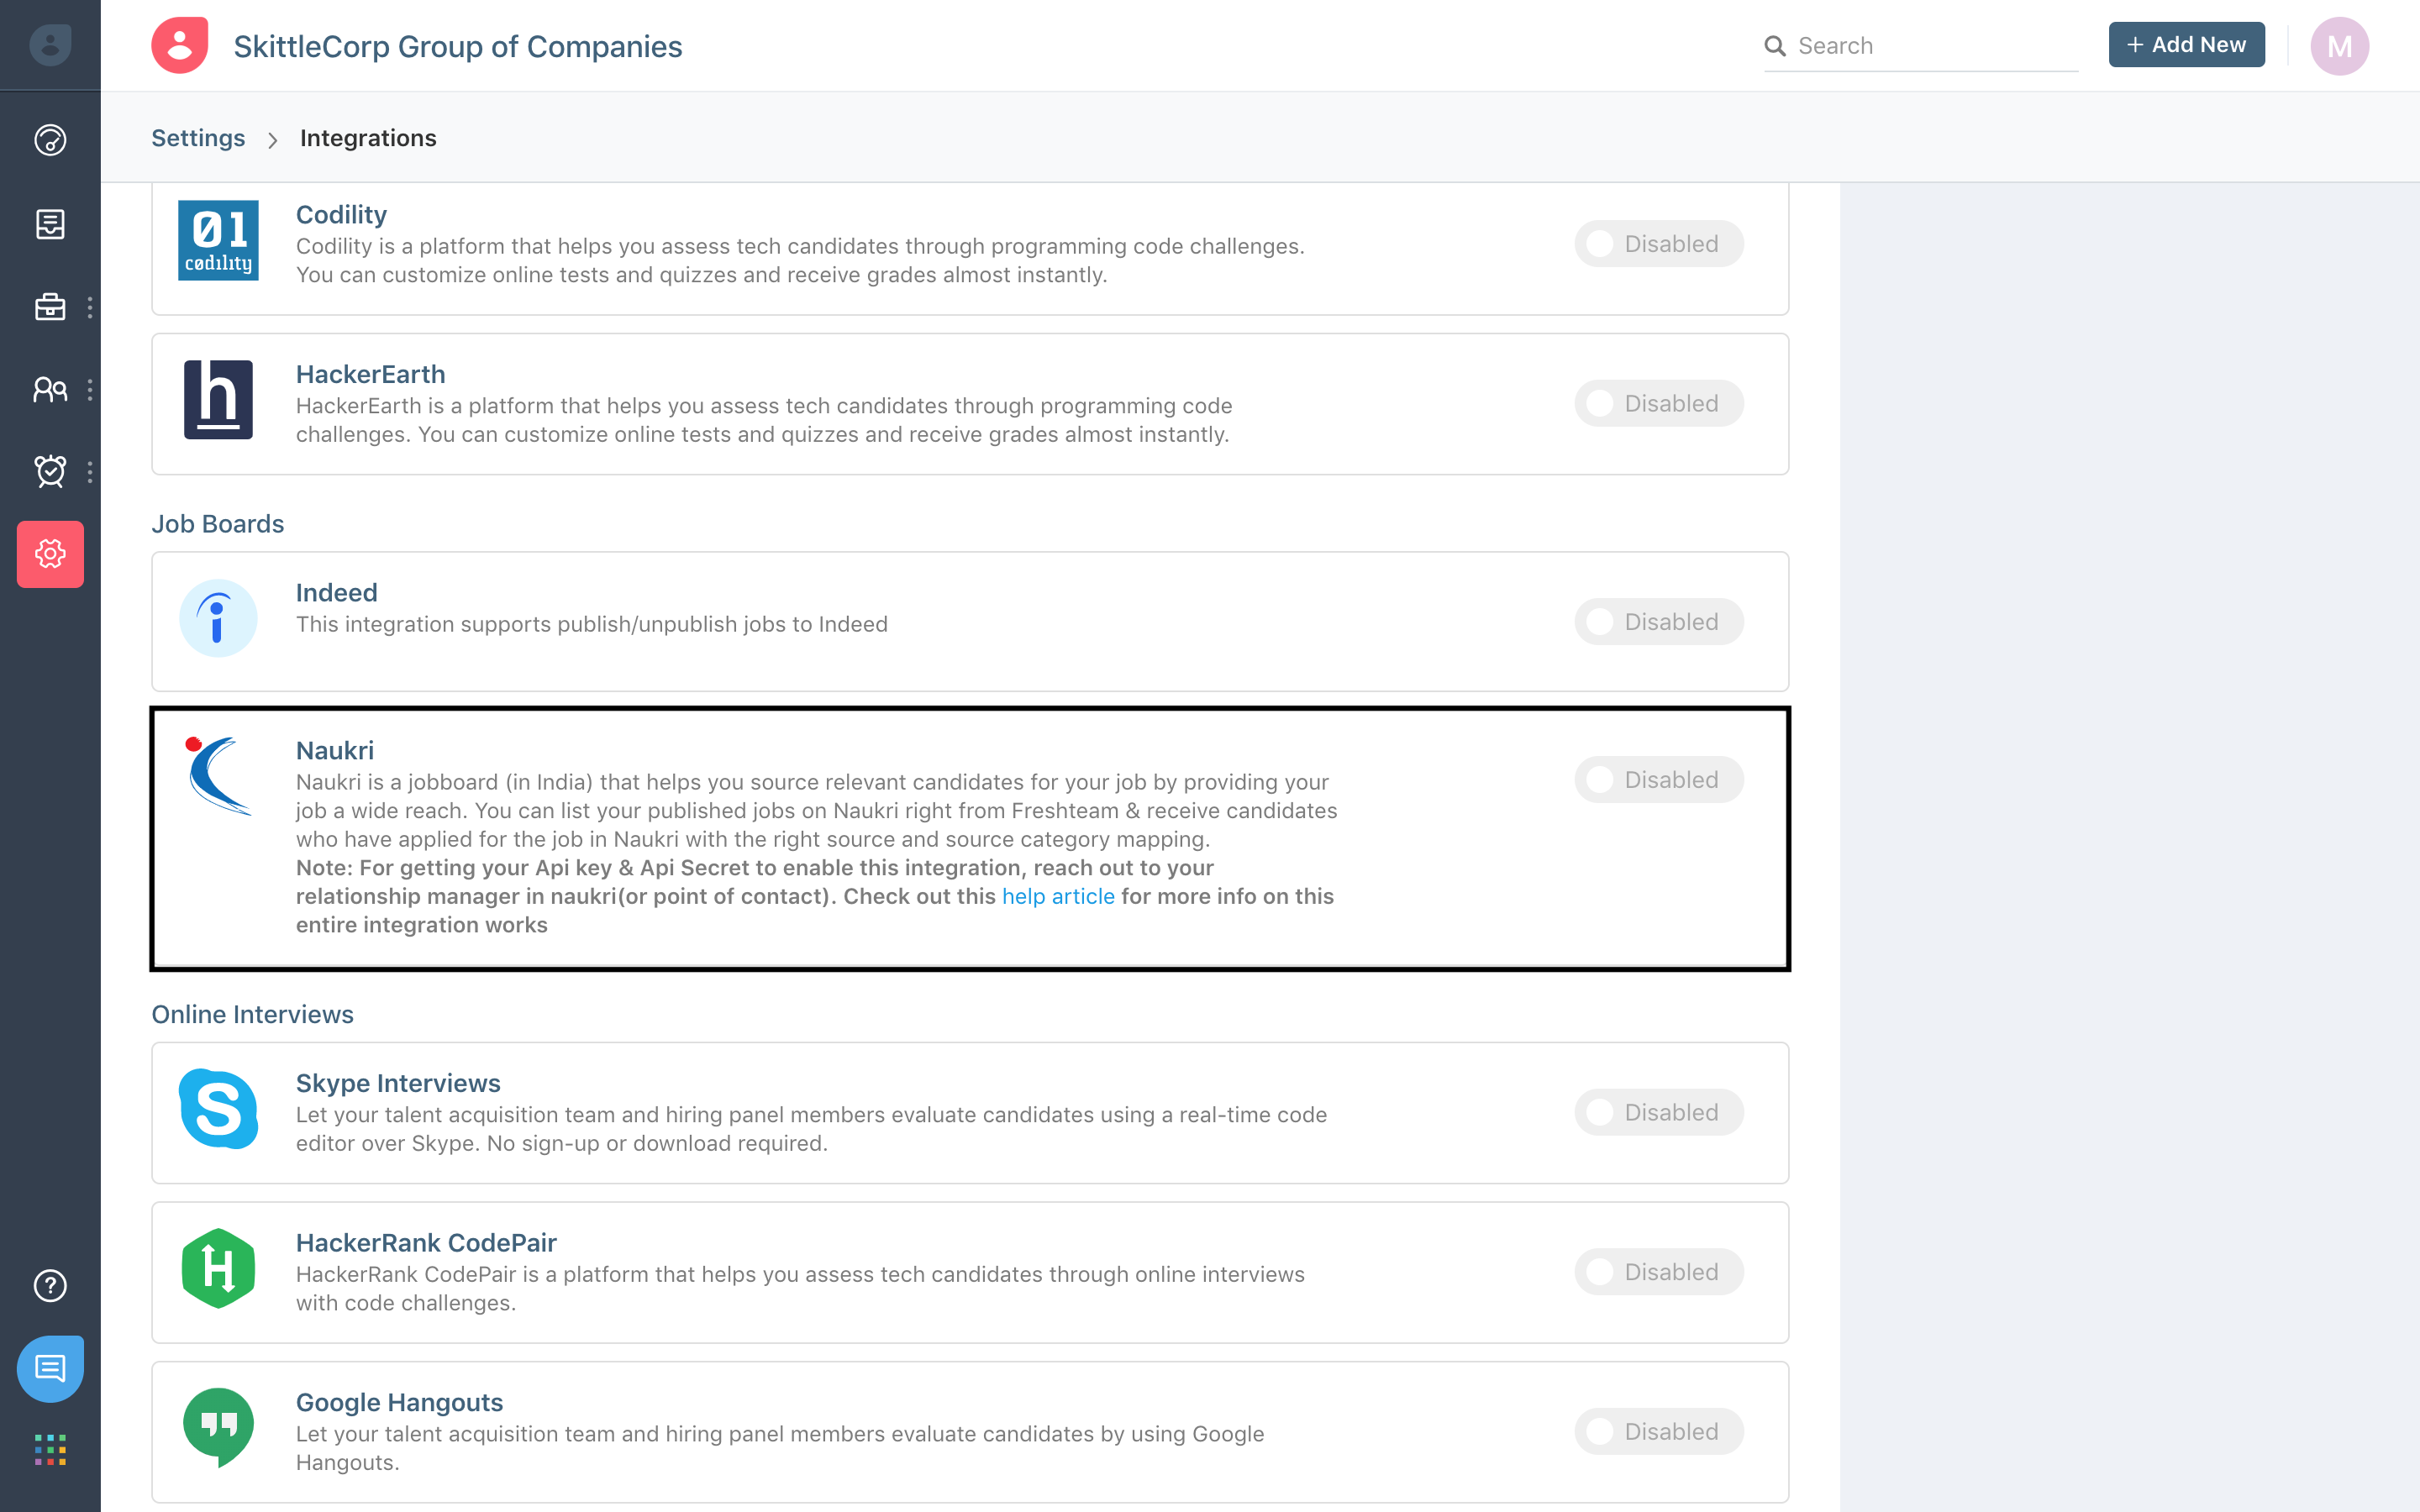Open the blue chat message icon
Viewport: 2420px width, 1512px height.
(50, 1368)
